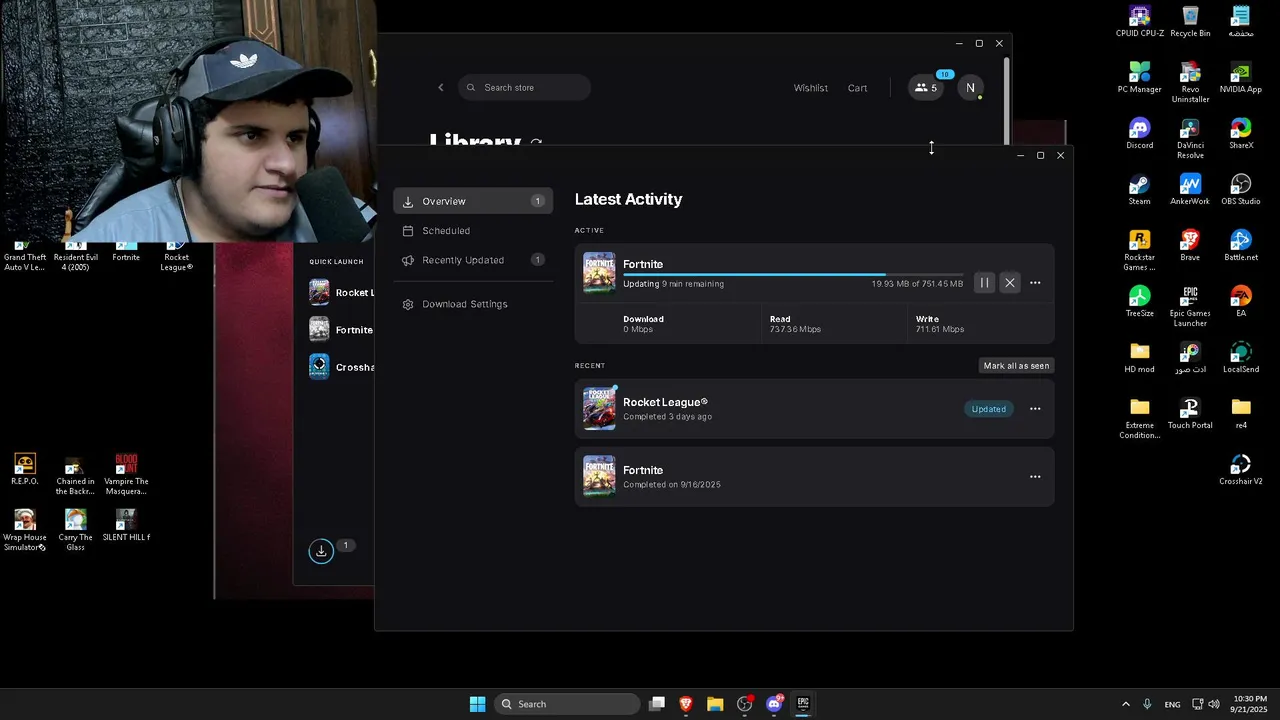Open more options for Rocket League entry
Screen dimensions: 1280x720
coord(1035,409)
